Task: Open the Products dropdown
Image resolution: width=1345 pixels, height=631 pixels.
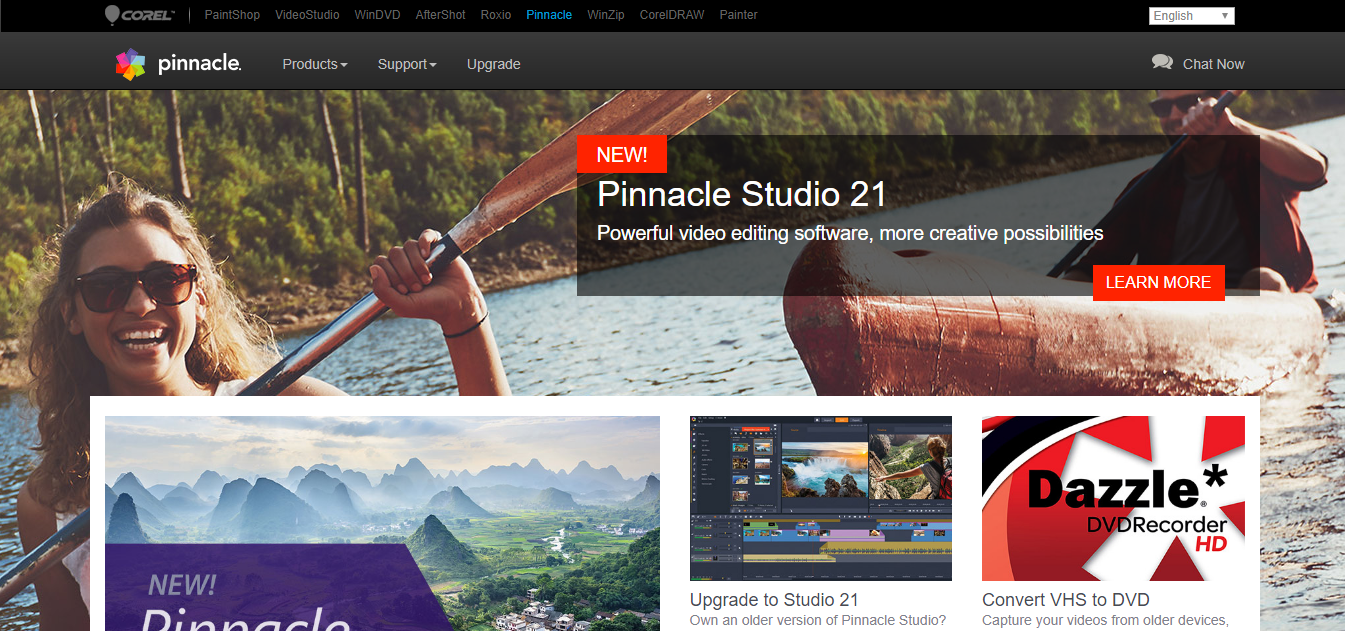Action: [313, 63]
